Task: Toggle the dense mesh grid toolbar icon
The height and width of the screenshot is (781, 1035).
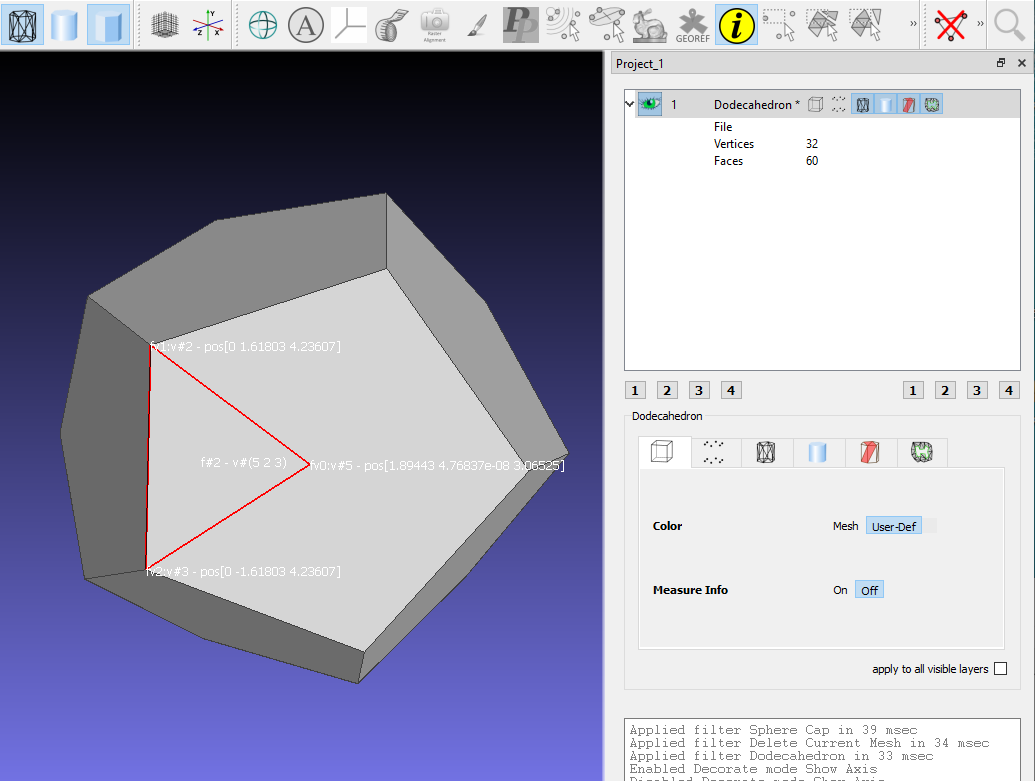Action: click(x=165, y=24)
